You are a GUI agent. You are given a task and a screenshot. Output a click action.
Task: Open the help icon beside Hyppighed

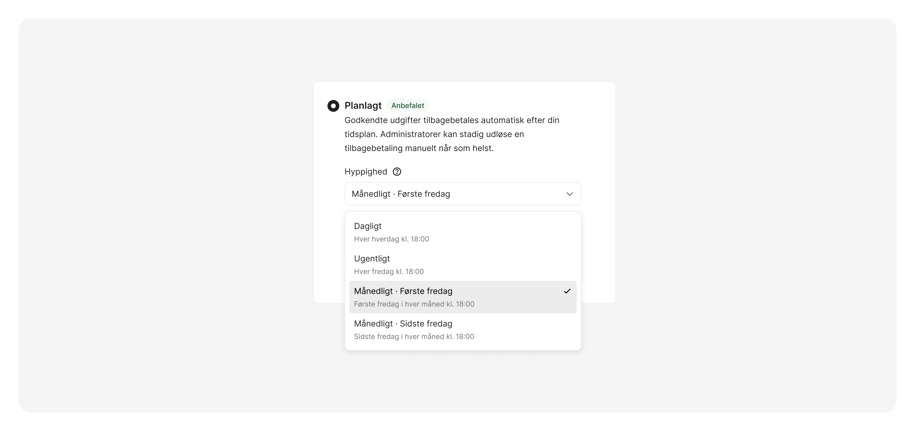(397, 171)
